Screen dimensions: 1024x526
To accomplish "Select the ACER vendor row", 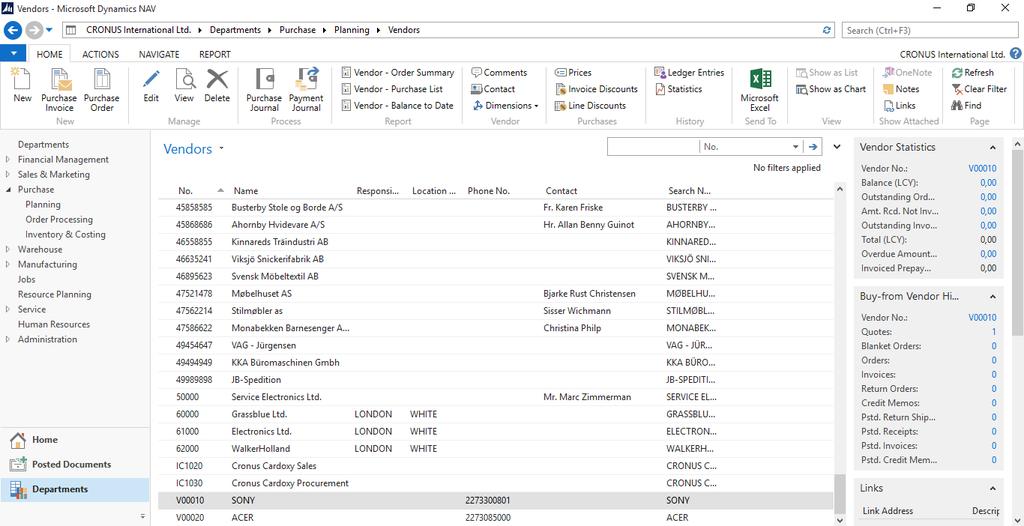I will click(x=496, y=518).
